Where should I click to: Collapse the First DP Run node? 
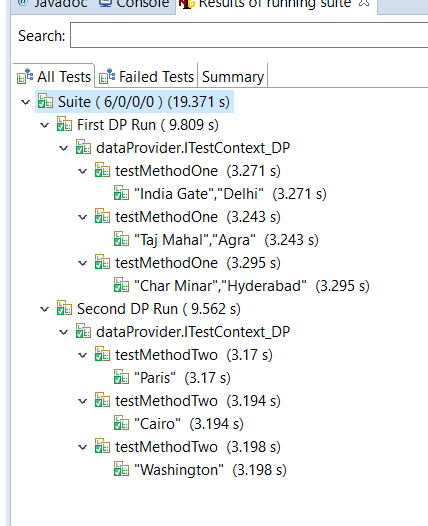[45, 125]
